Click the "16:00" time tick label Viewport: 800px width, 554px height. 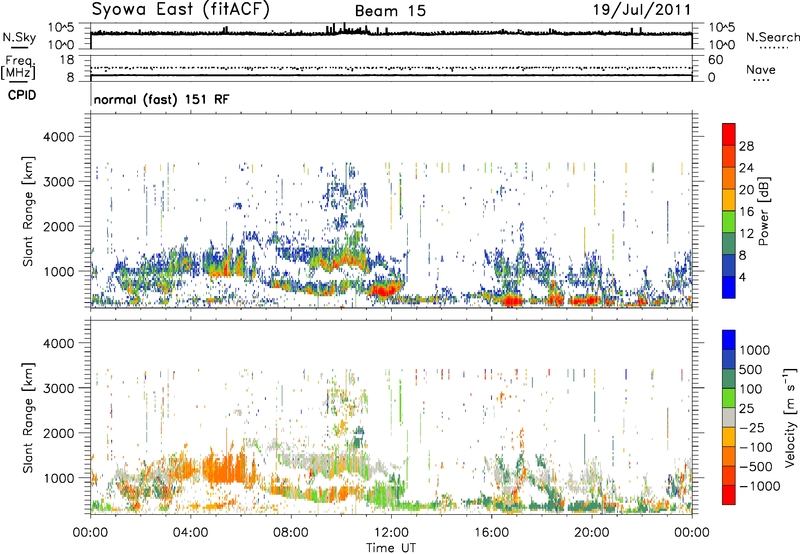491,533
